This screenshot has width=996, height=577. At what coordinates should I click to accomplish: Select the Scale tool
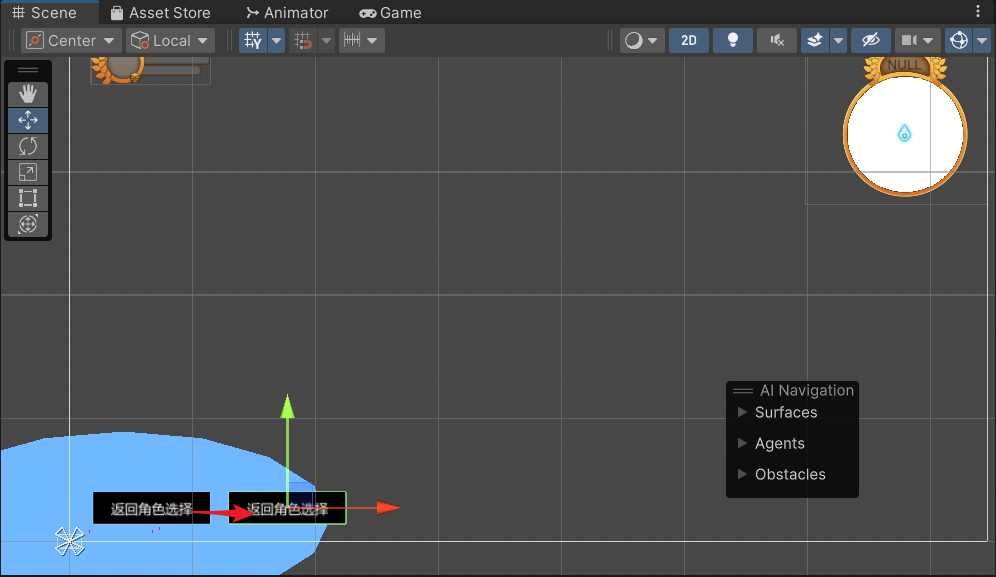28,172
